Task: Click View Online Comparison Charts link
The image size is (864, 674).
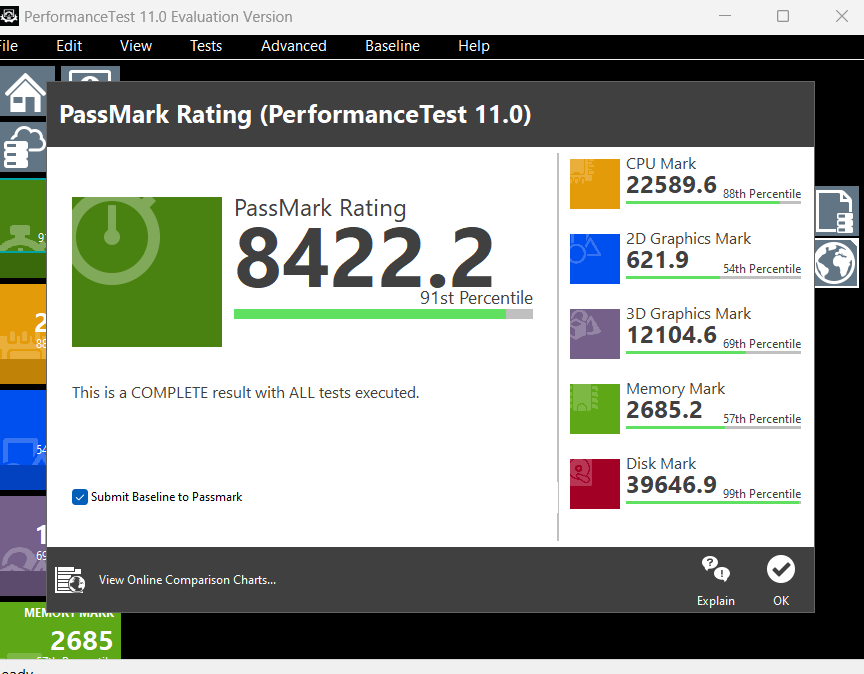Action: pos(187,580)
